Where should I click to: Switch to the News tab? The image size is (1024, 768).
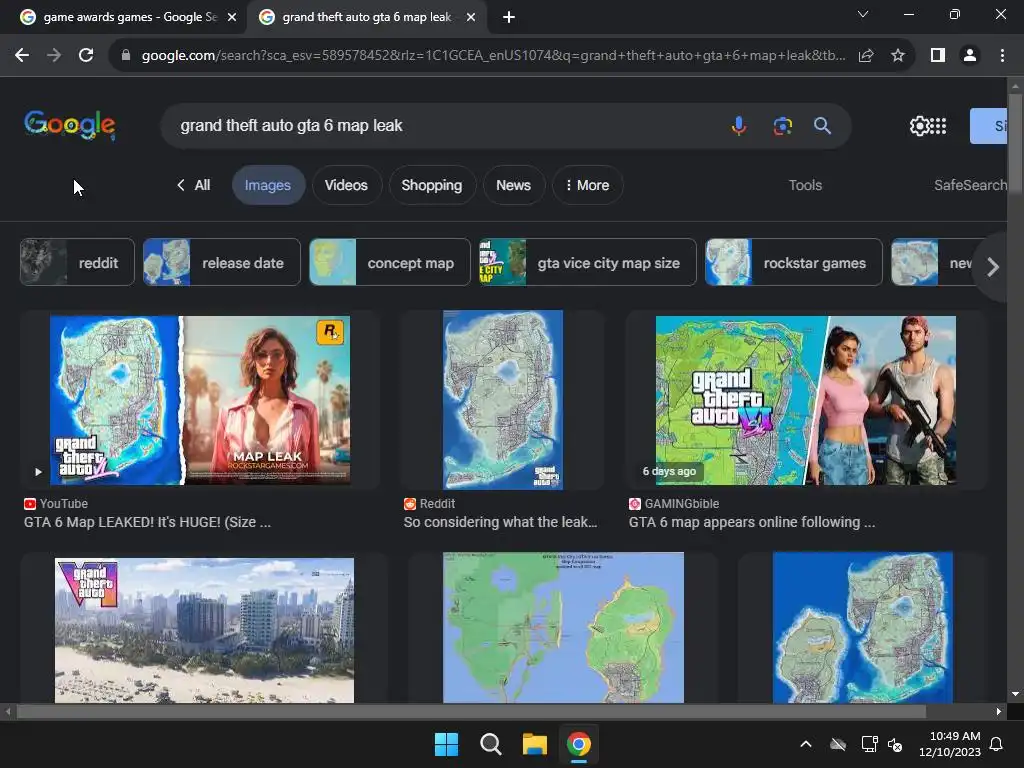(x=513, y=185)
